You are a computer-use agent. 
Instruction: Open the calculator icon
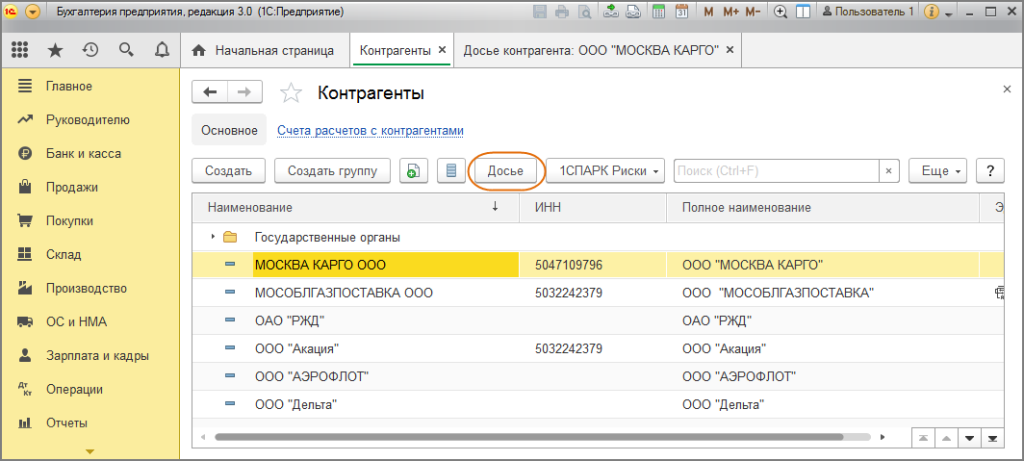pyautogui.click(x=658, y=12)
